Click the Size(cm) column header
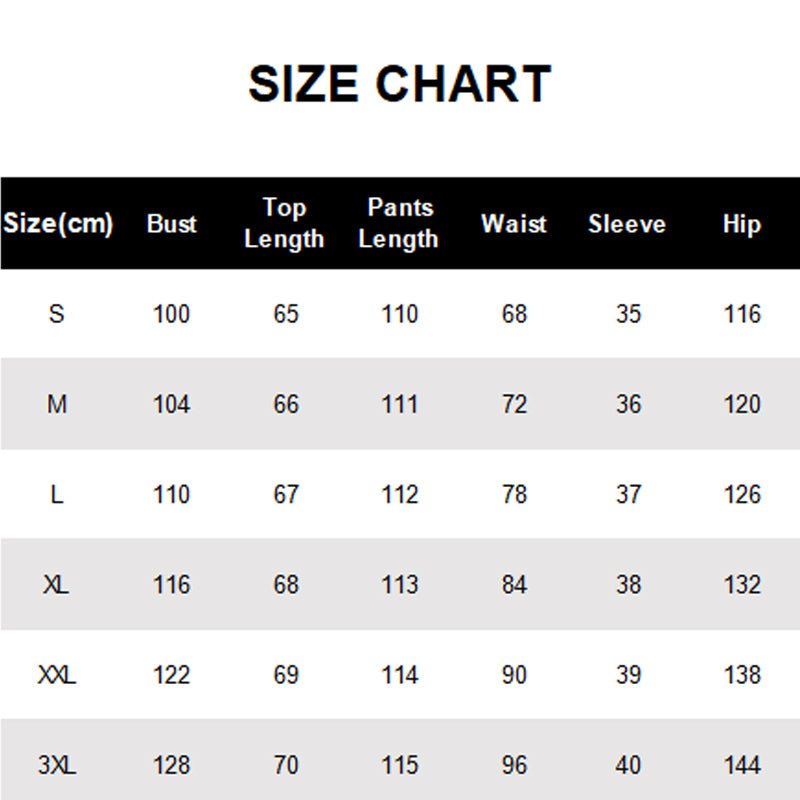 pos(58,224)
